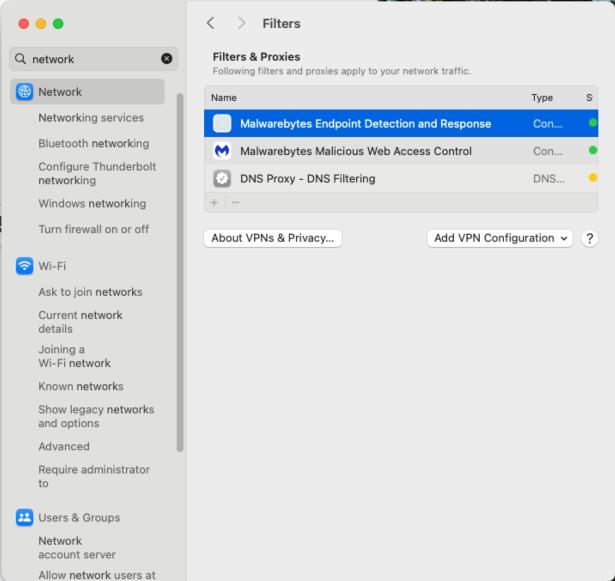Open Windows networking result
Viewport: 615px width, 581px height.
pyautogui.click(x=92, y=203)
